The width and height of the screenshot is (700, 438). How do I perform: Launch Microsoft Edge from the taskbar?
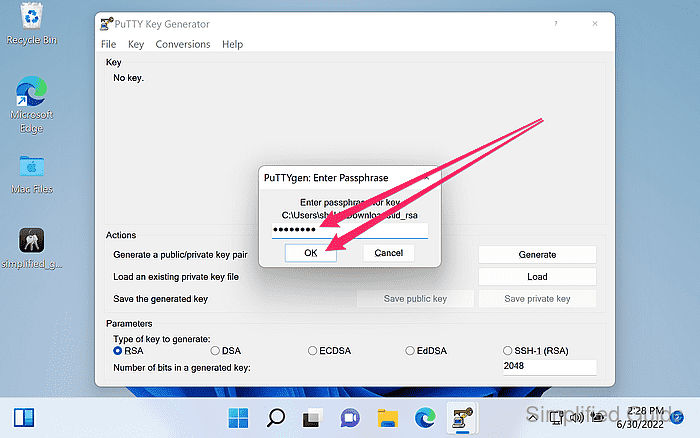pyautogui.click(x=425, y=418)
